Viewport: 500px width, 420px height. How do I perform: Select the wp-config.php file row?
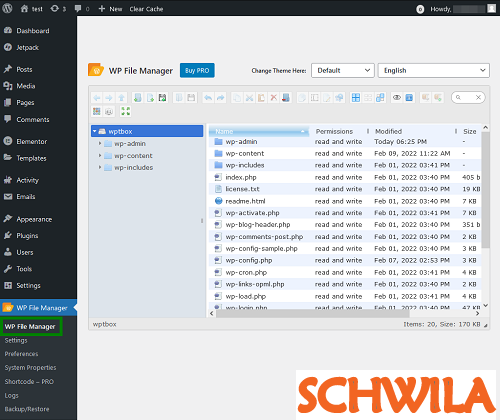pos(345,260)
